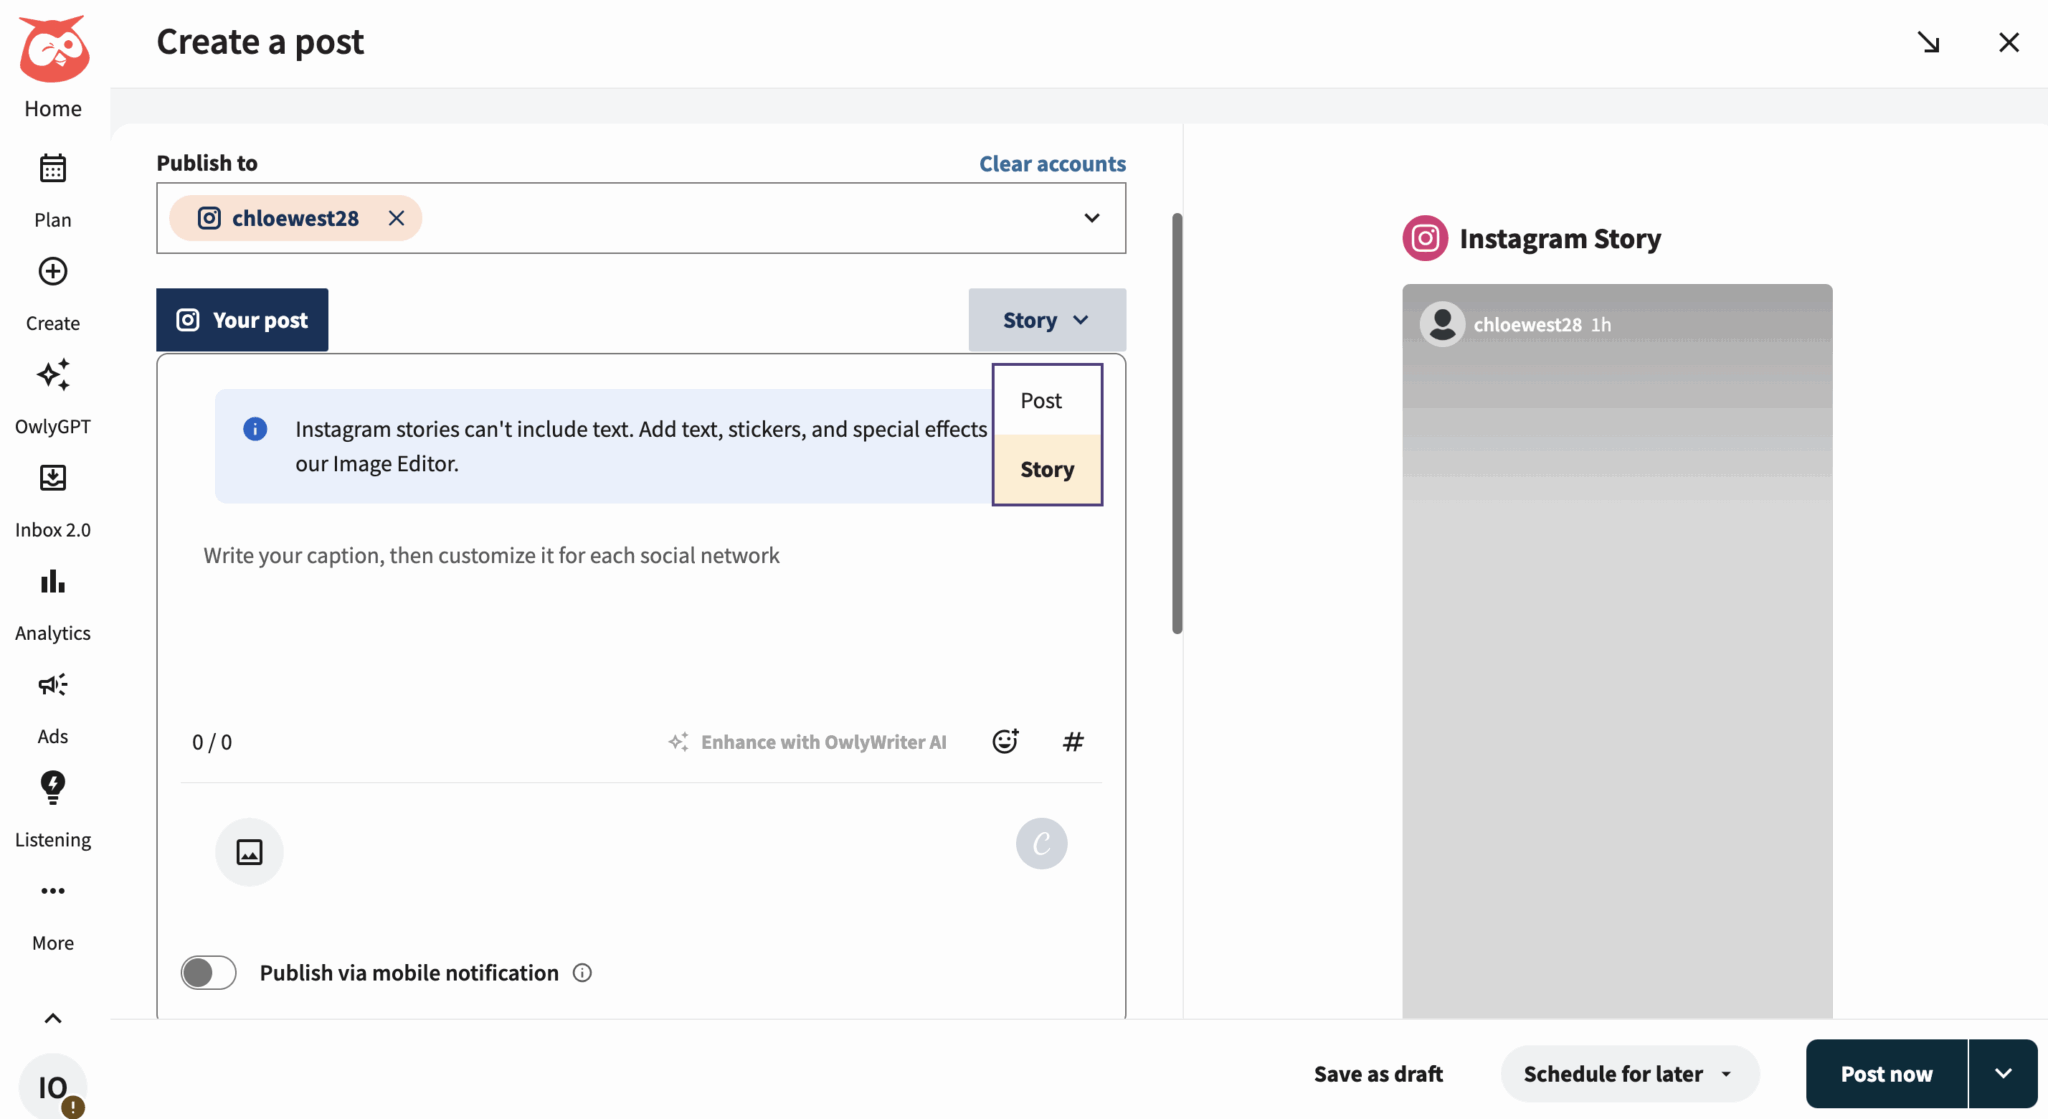Screen dimensions: 2048x1119
Task: Open the Story type dropdown
Action: (1046, 319)
